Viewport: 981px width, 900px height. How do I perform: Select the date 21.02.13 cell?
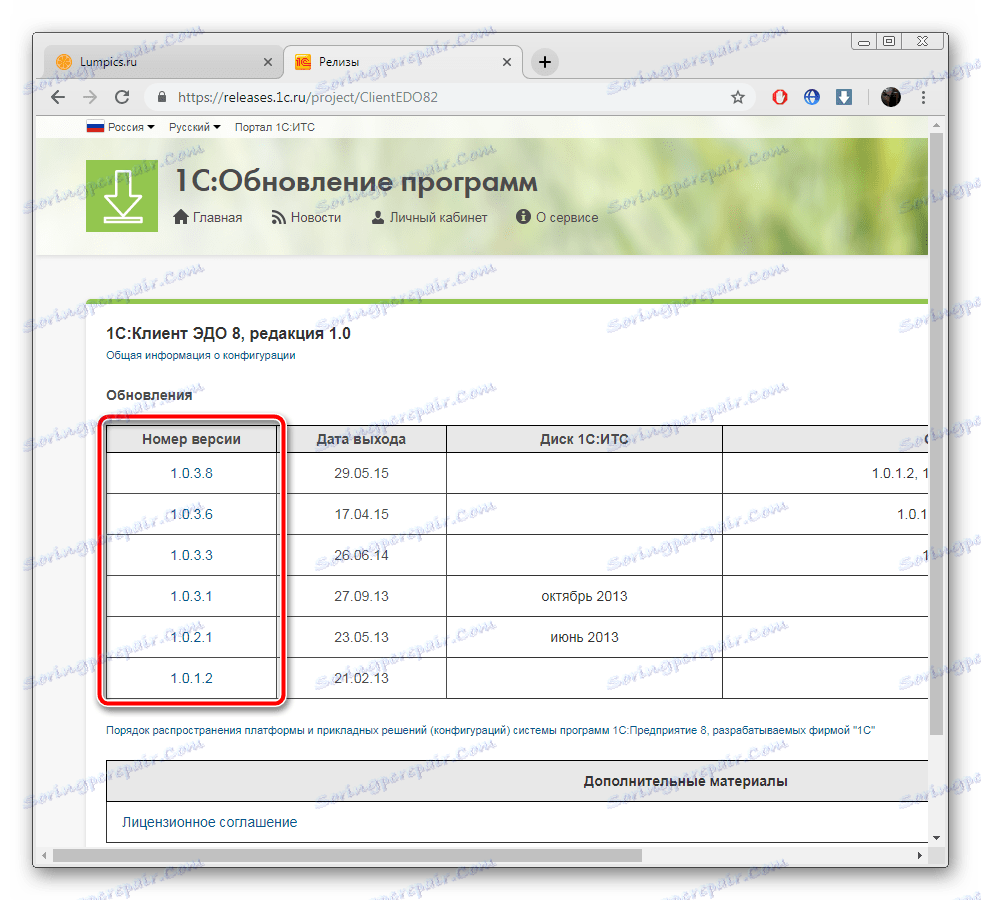[361, 678]
